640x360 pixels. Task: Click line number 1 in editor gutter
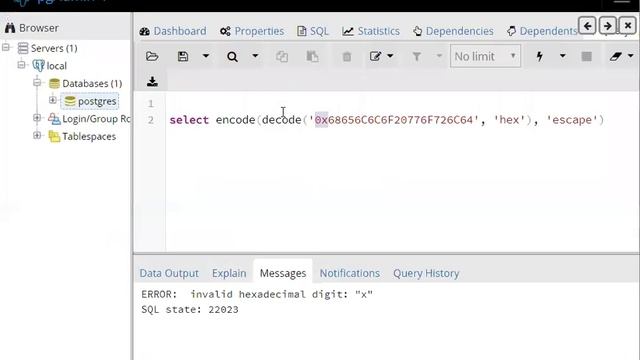click(x=151, y=104)
